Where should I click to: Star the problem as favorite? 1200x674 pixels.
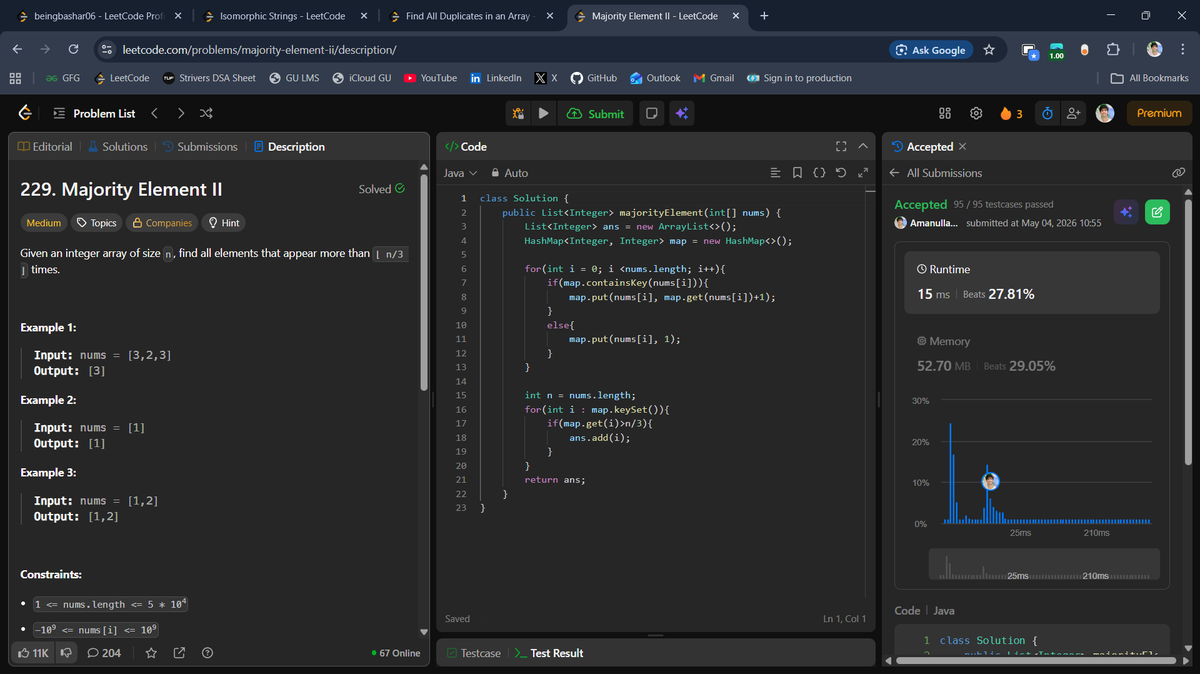(x=152, y=653)
